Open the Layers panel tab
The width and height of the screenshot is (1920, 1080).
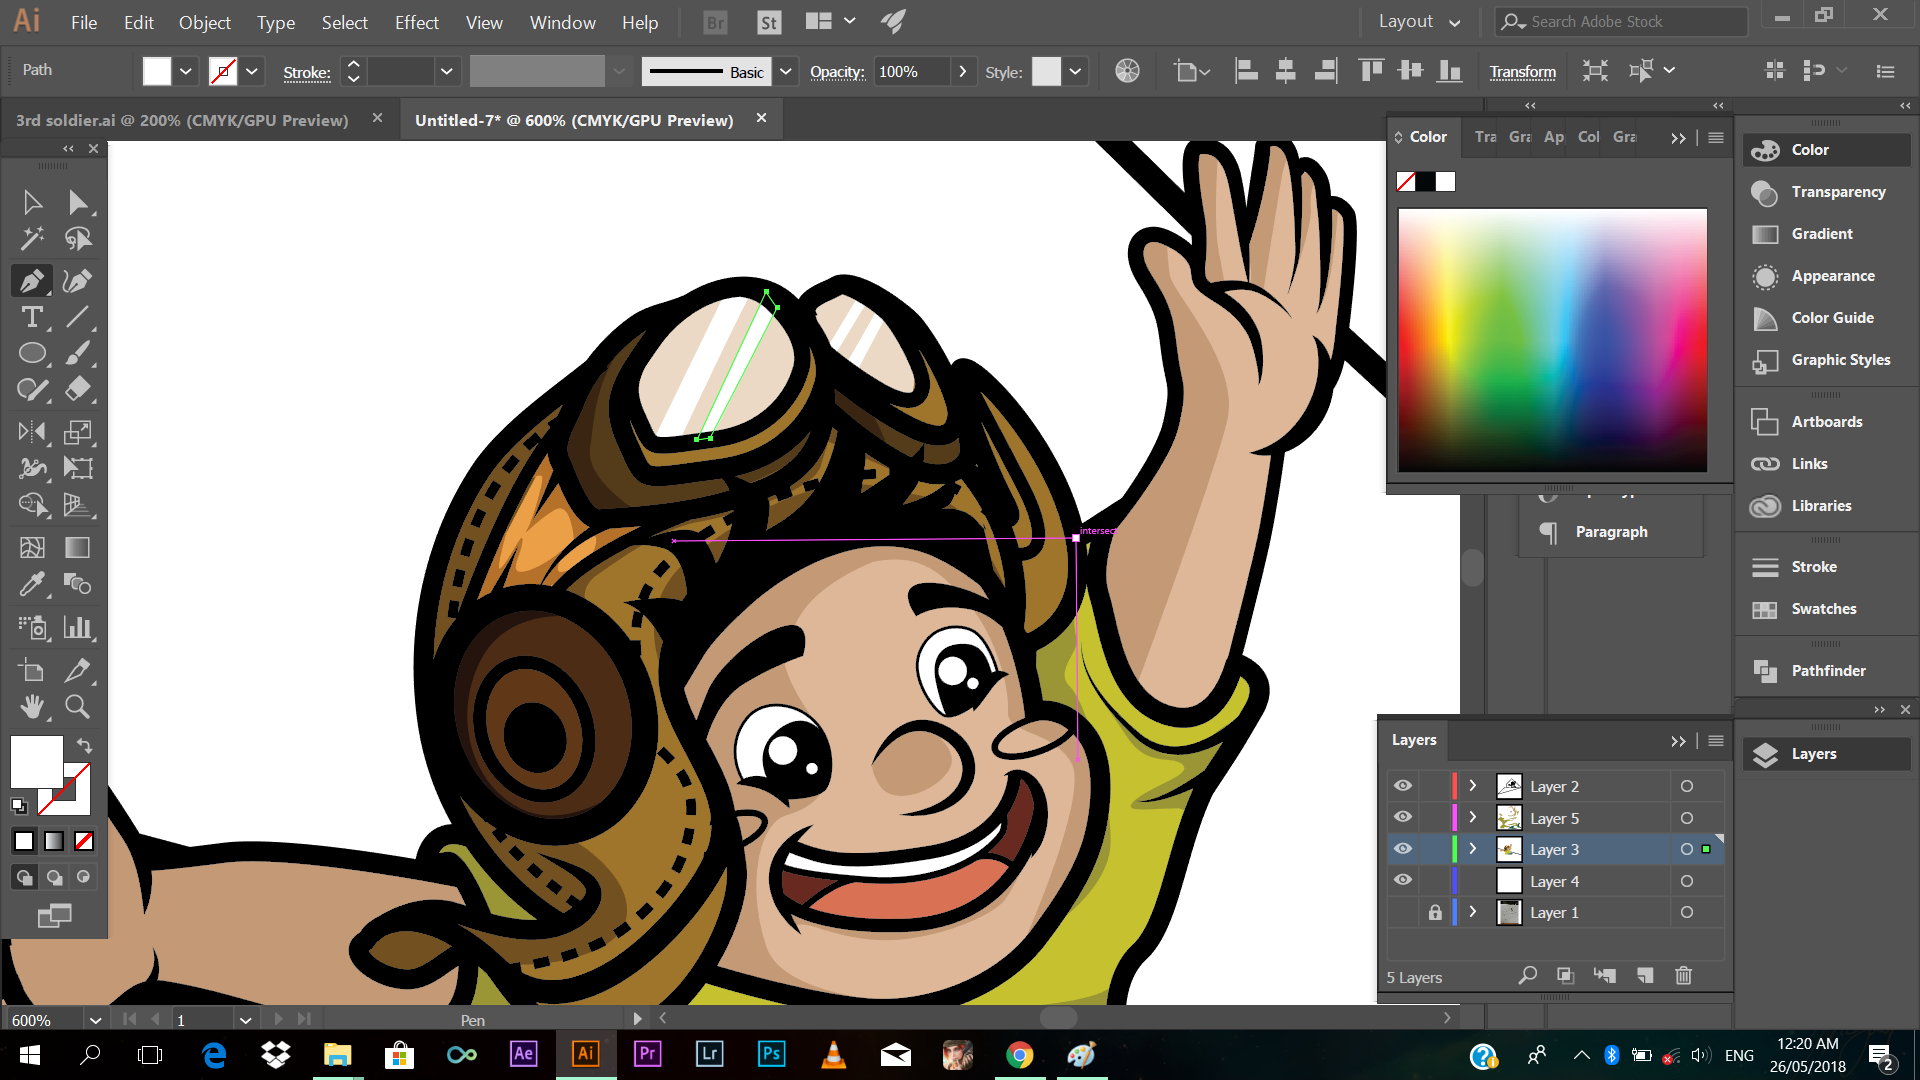(x=1414, y=740)
